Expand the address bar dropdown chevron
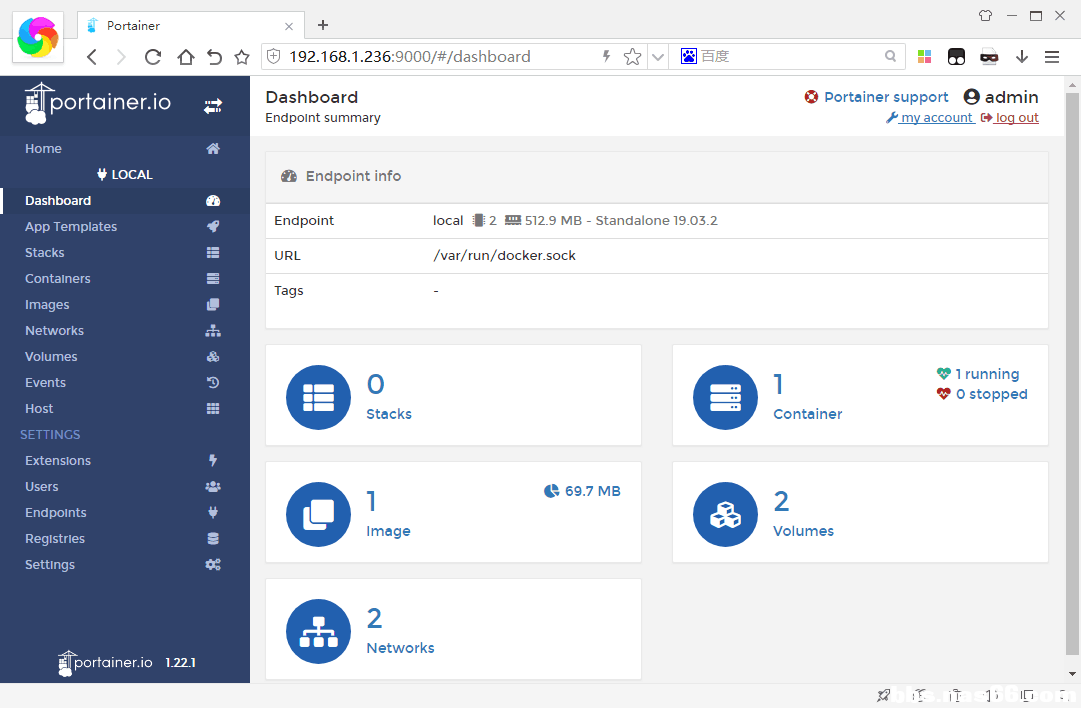This screenshot has width=1081, height=708. coord(657,57)
